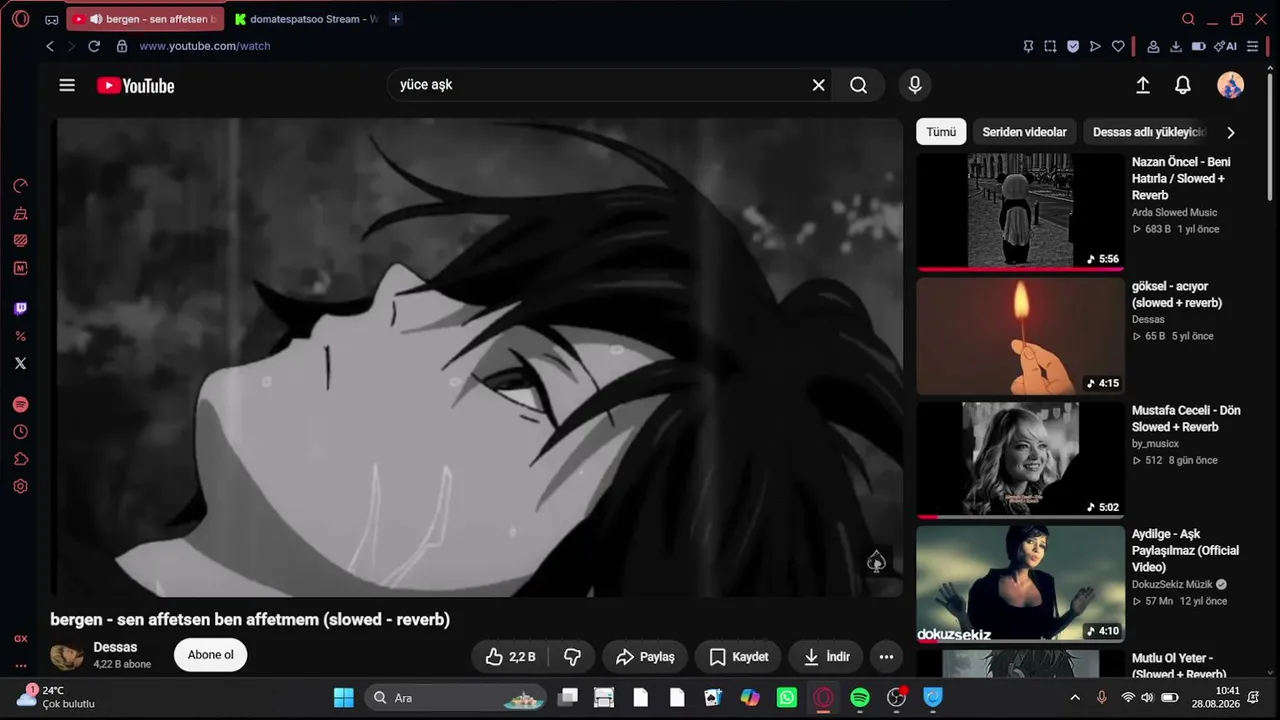Open the YouTube create upload button
The image size is (1280, 720).
tap(1143, 85)
